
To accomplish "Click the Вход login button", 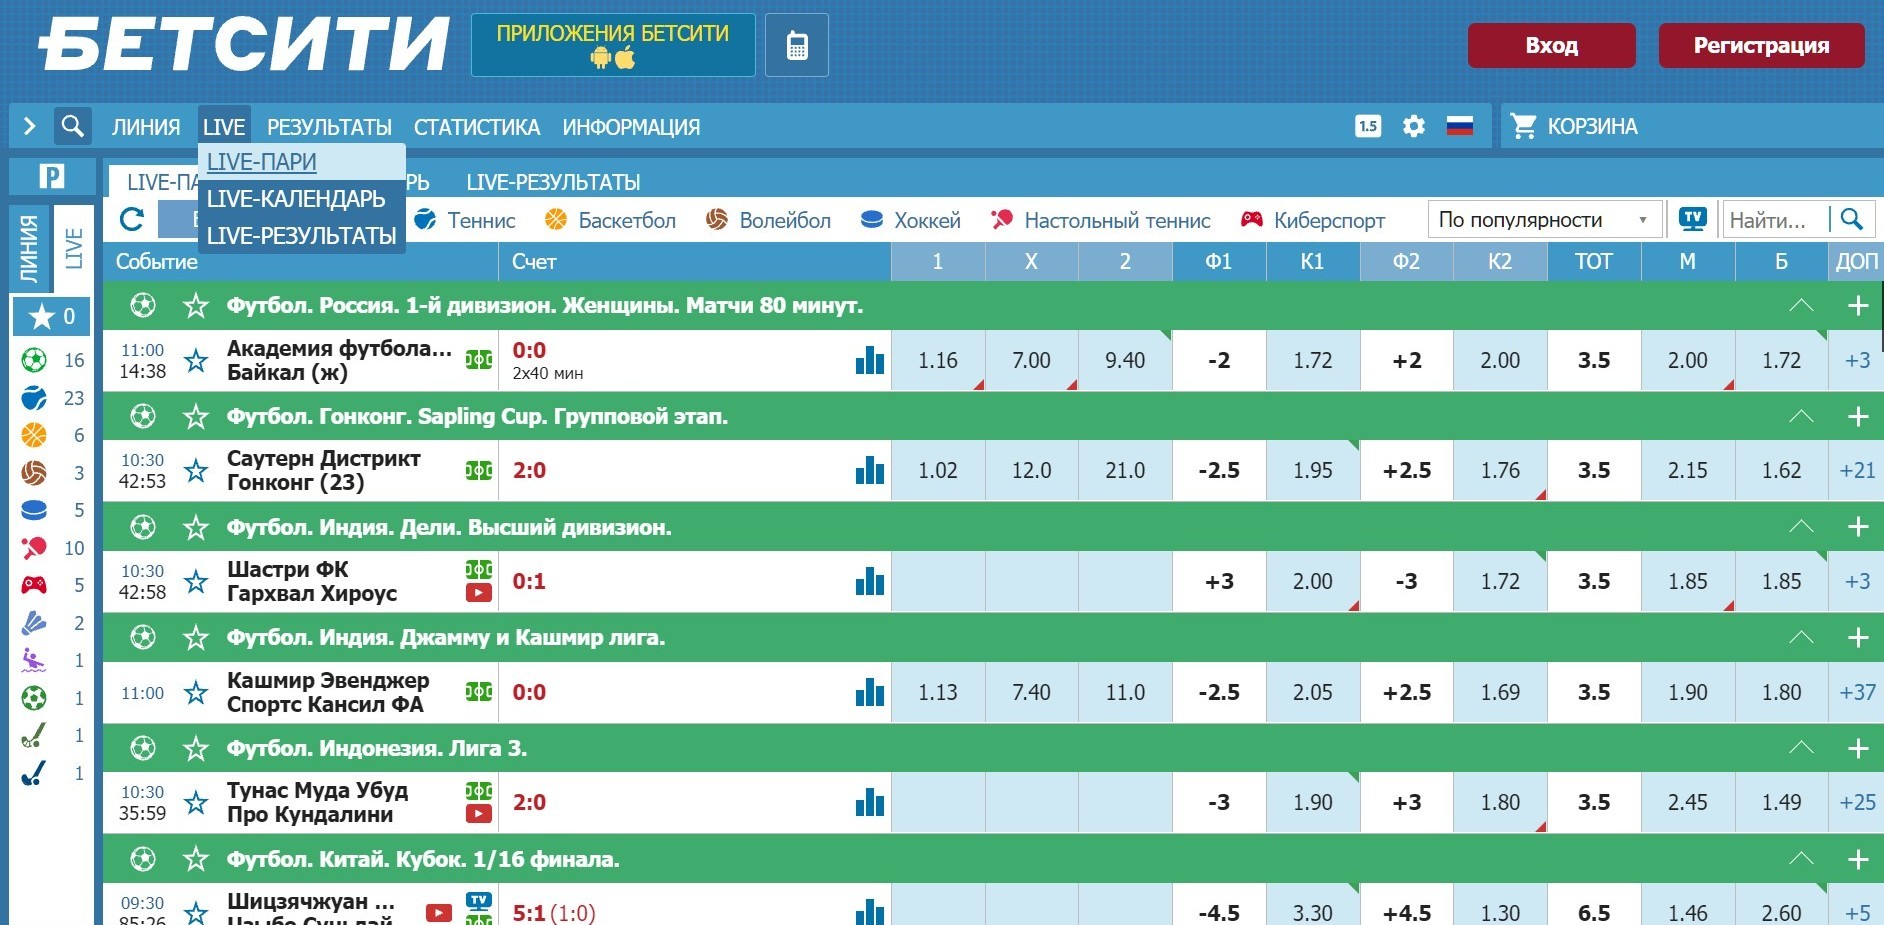I will click(1551, 45).
